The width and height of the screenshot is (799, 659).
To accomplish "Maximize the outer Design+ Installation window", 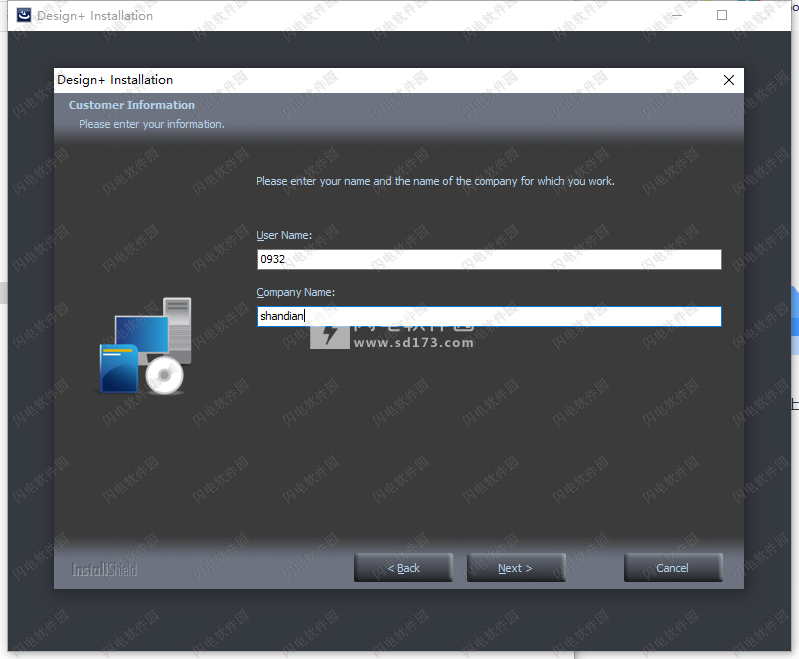I will tap(722, 15).
